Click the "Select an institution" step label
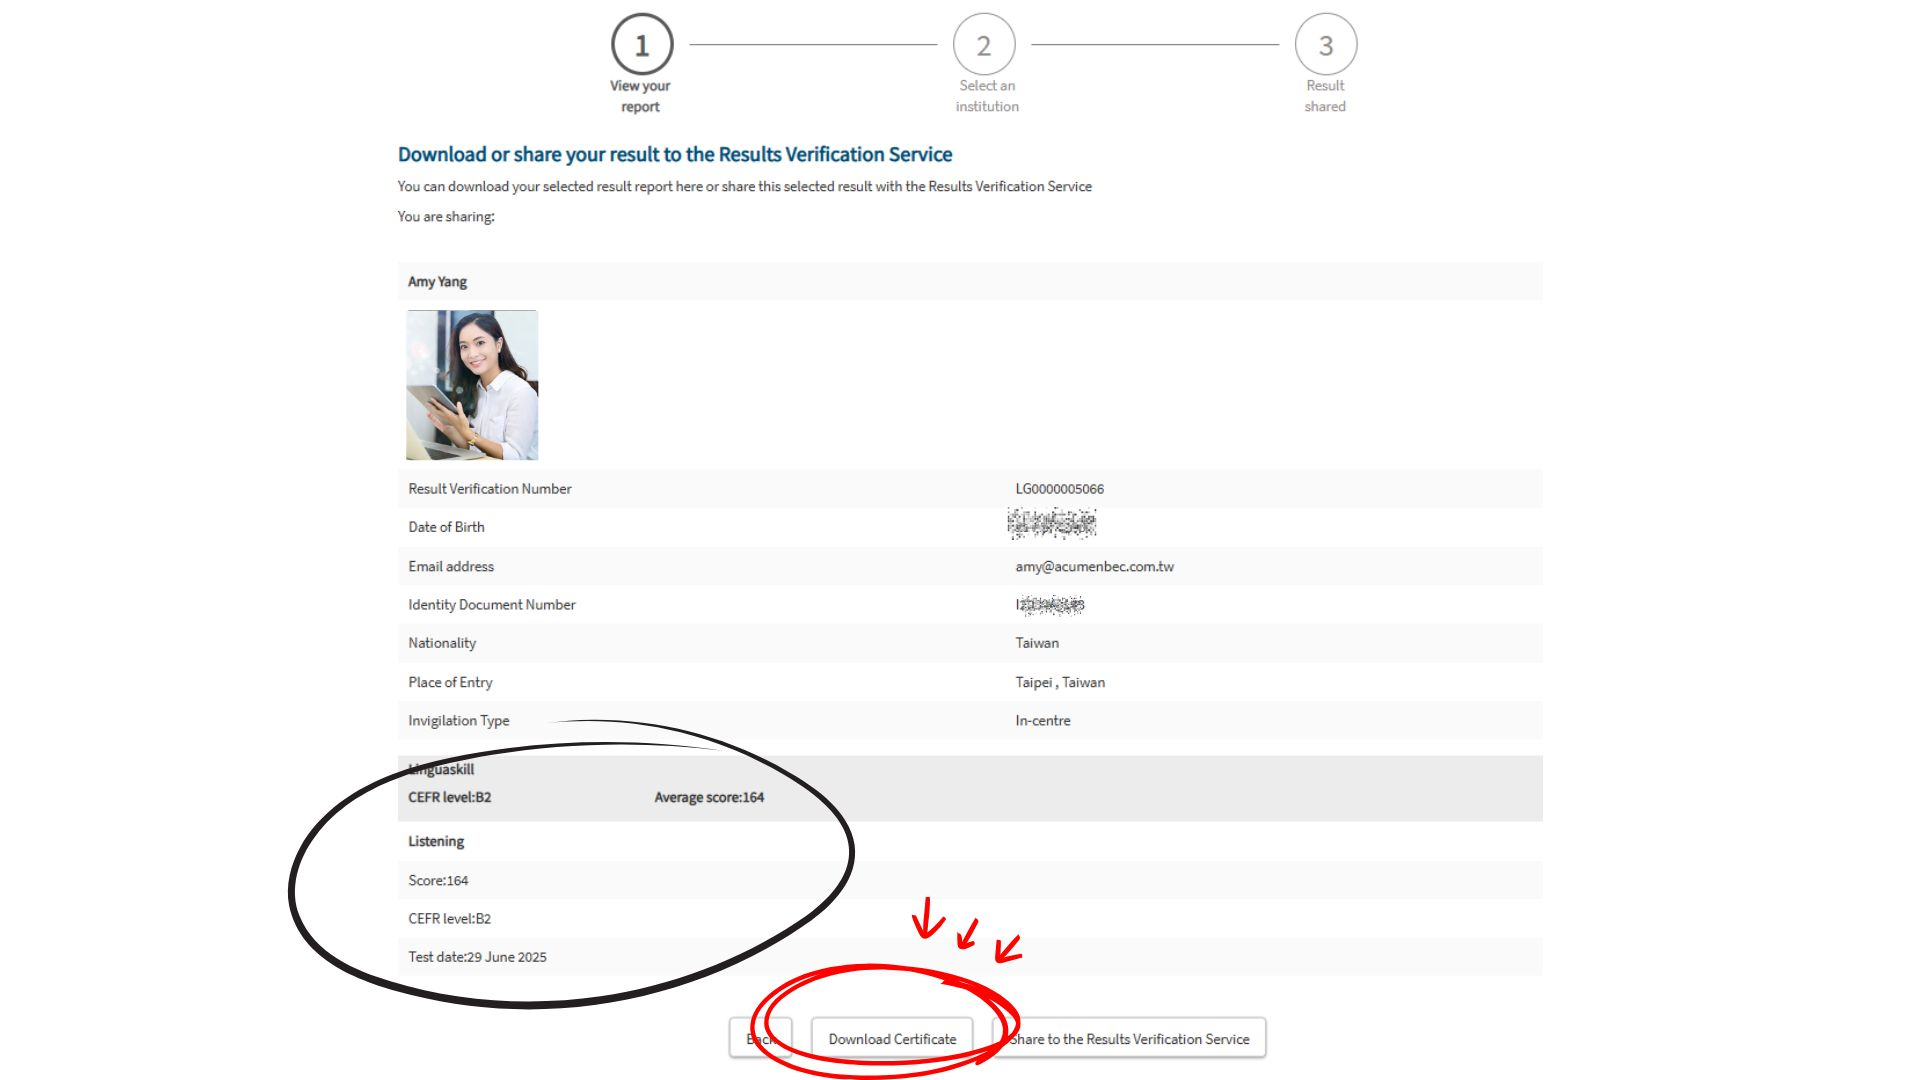 987,96
